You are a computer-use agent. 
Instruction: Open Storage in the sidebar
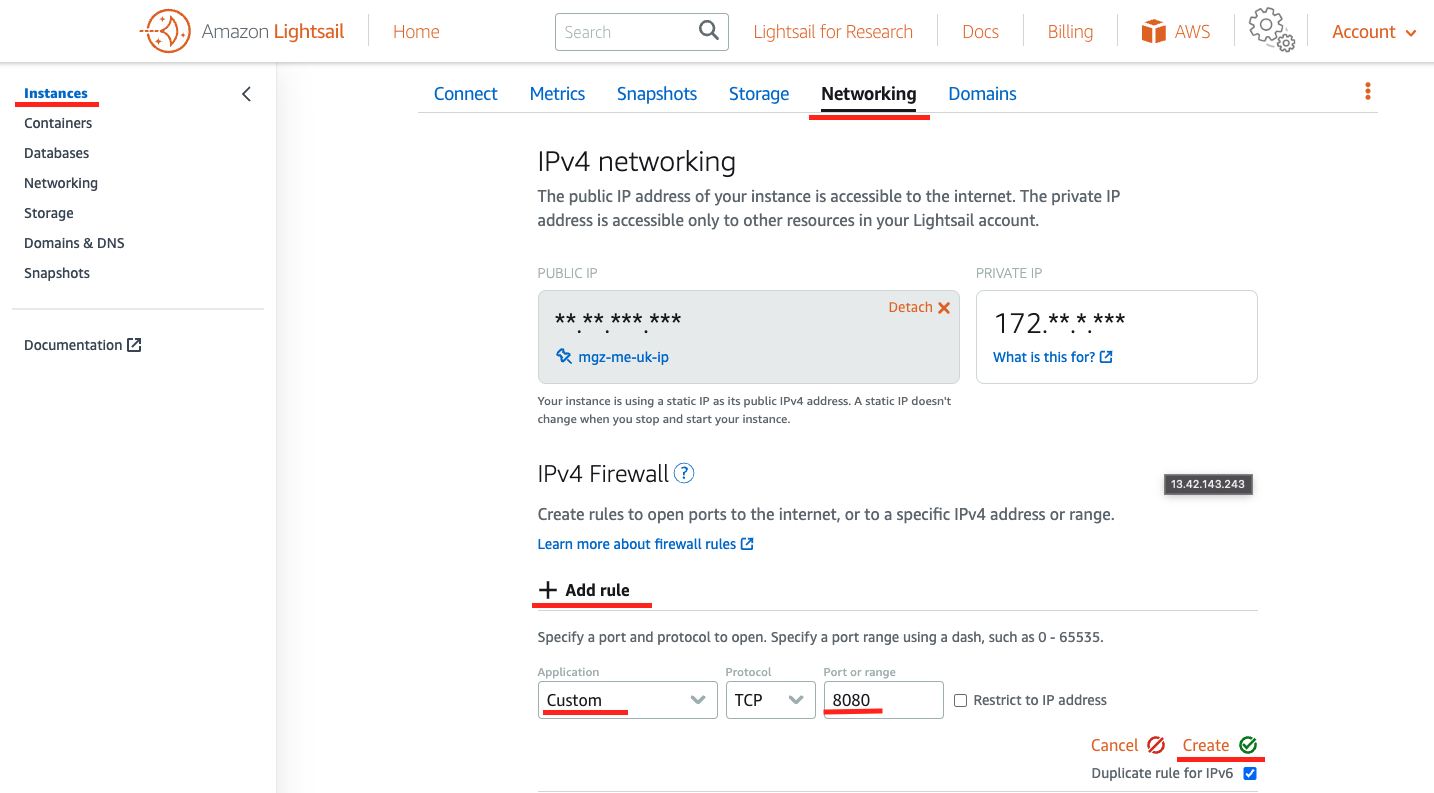click(x=49, y=213)
